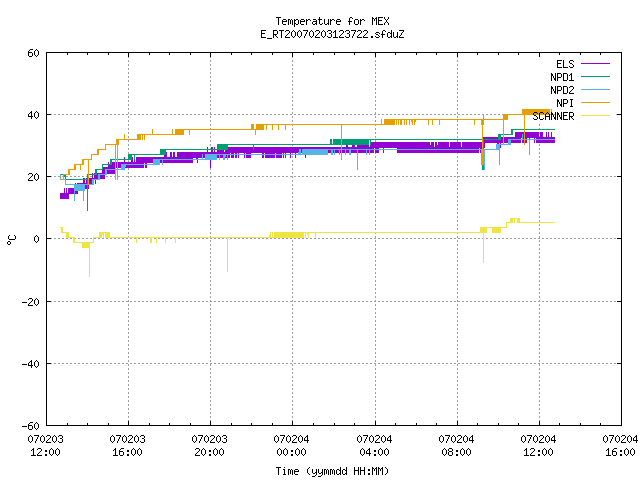Click the y-axis value 0
The image size is (640, 480).
(37, 239)
